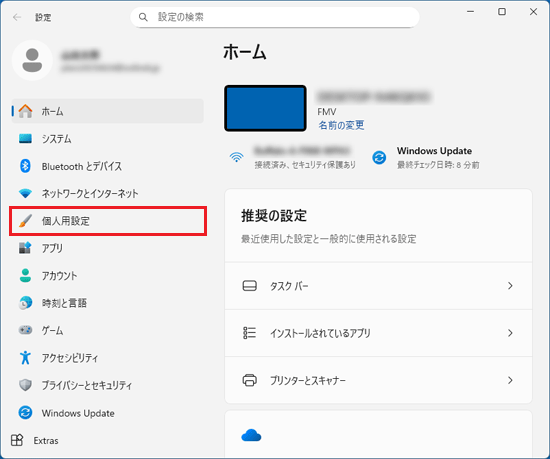
Task: Click the Accessibility figure icon
Action: [25, 357]
